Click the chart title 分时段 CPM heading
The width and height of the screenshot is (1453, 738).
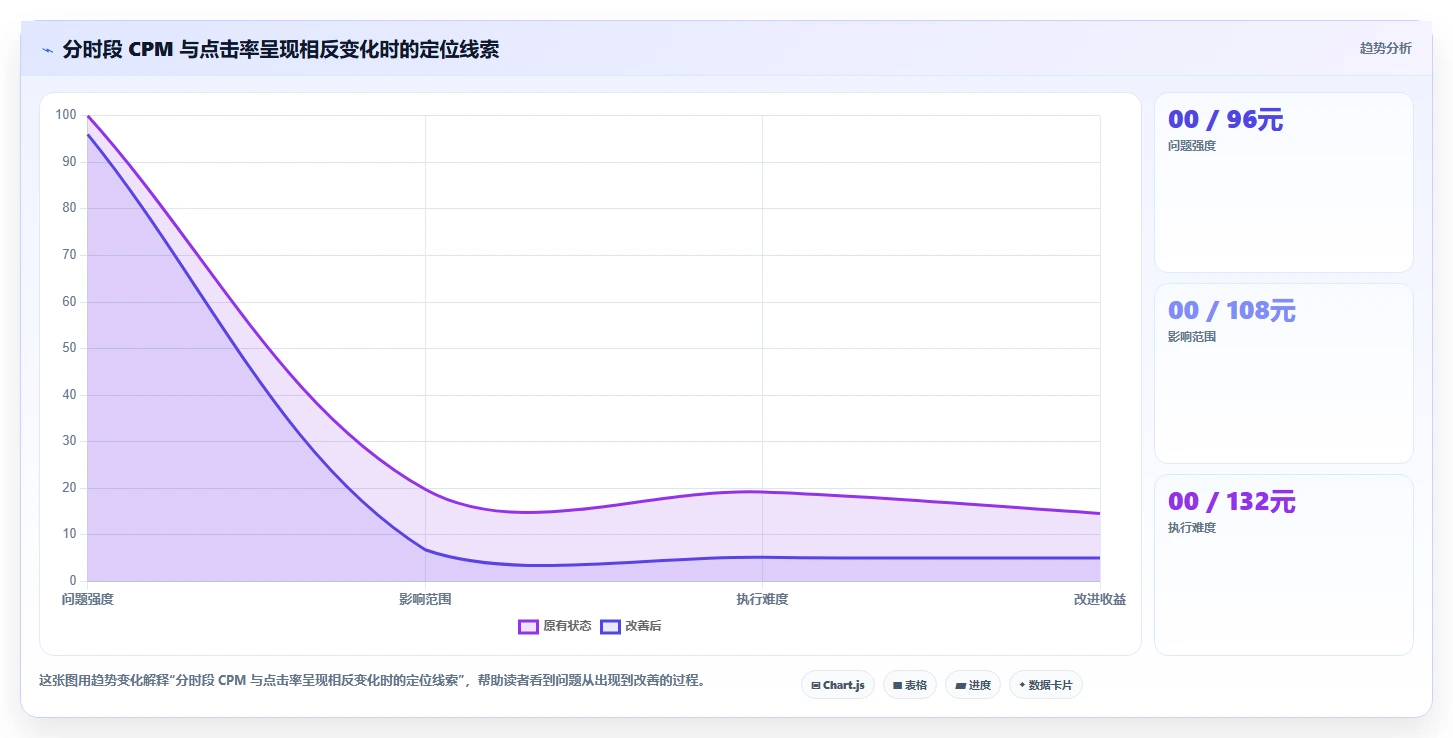point(280,49)
